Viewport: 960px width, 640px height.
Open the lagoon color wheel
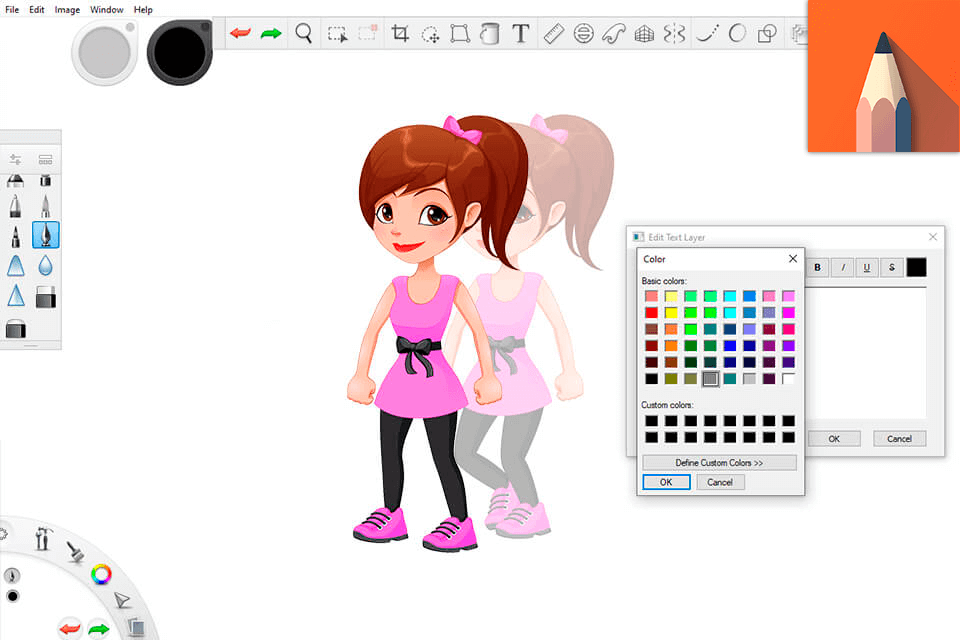(x=101, y=574)
